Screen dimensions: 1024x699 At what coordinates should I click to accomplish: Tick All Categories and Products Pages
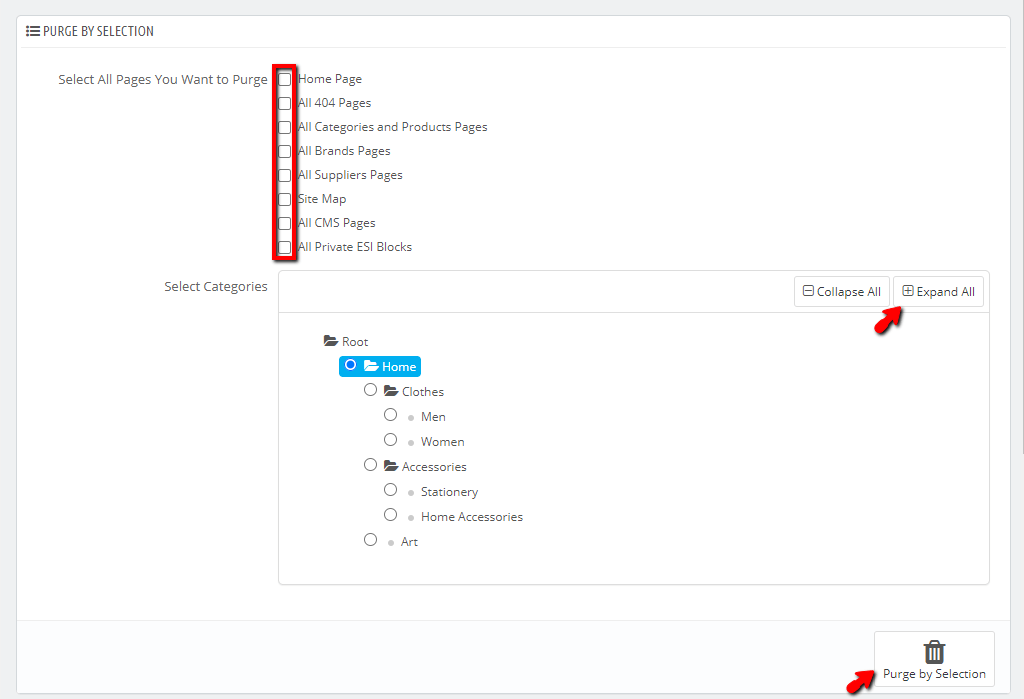tap(285, 127)
